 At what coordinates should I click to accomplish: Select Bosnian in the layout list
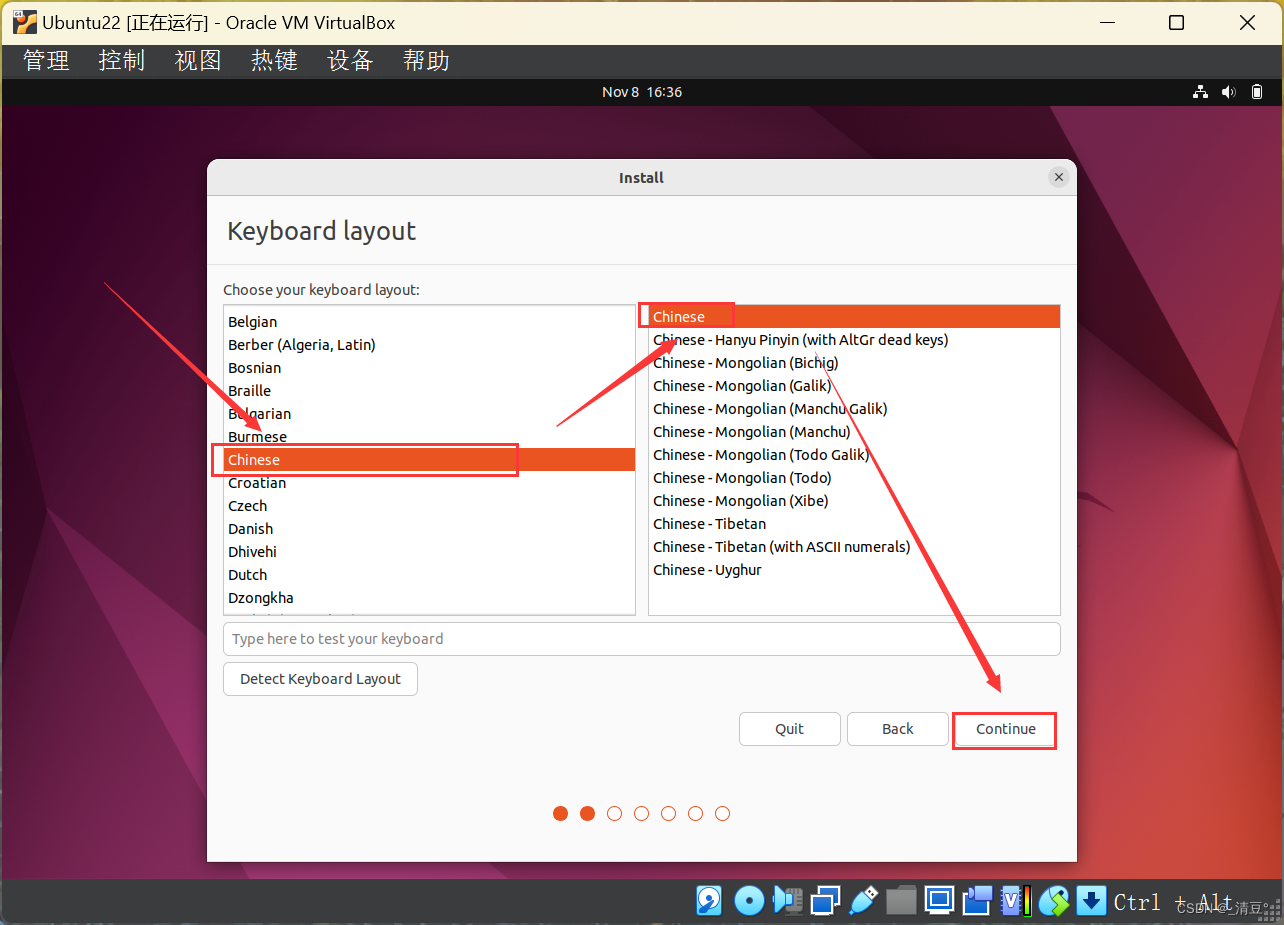click(x=429, y=368)
